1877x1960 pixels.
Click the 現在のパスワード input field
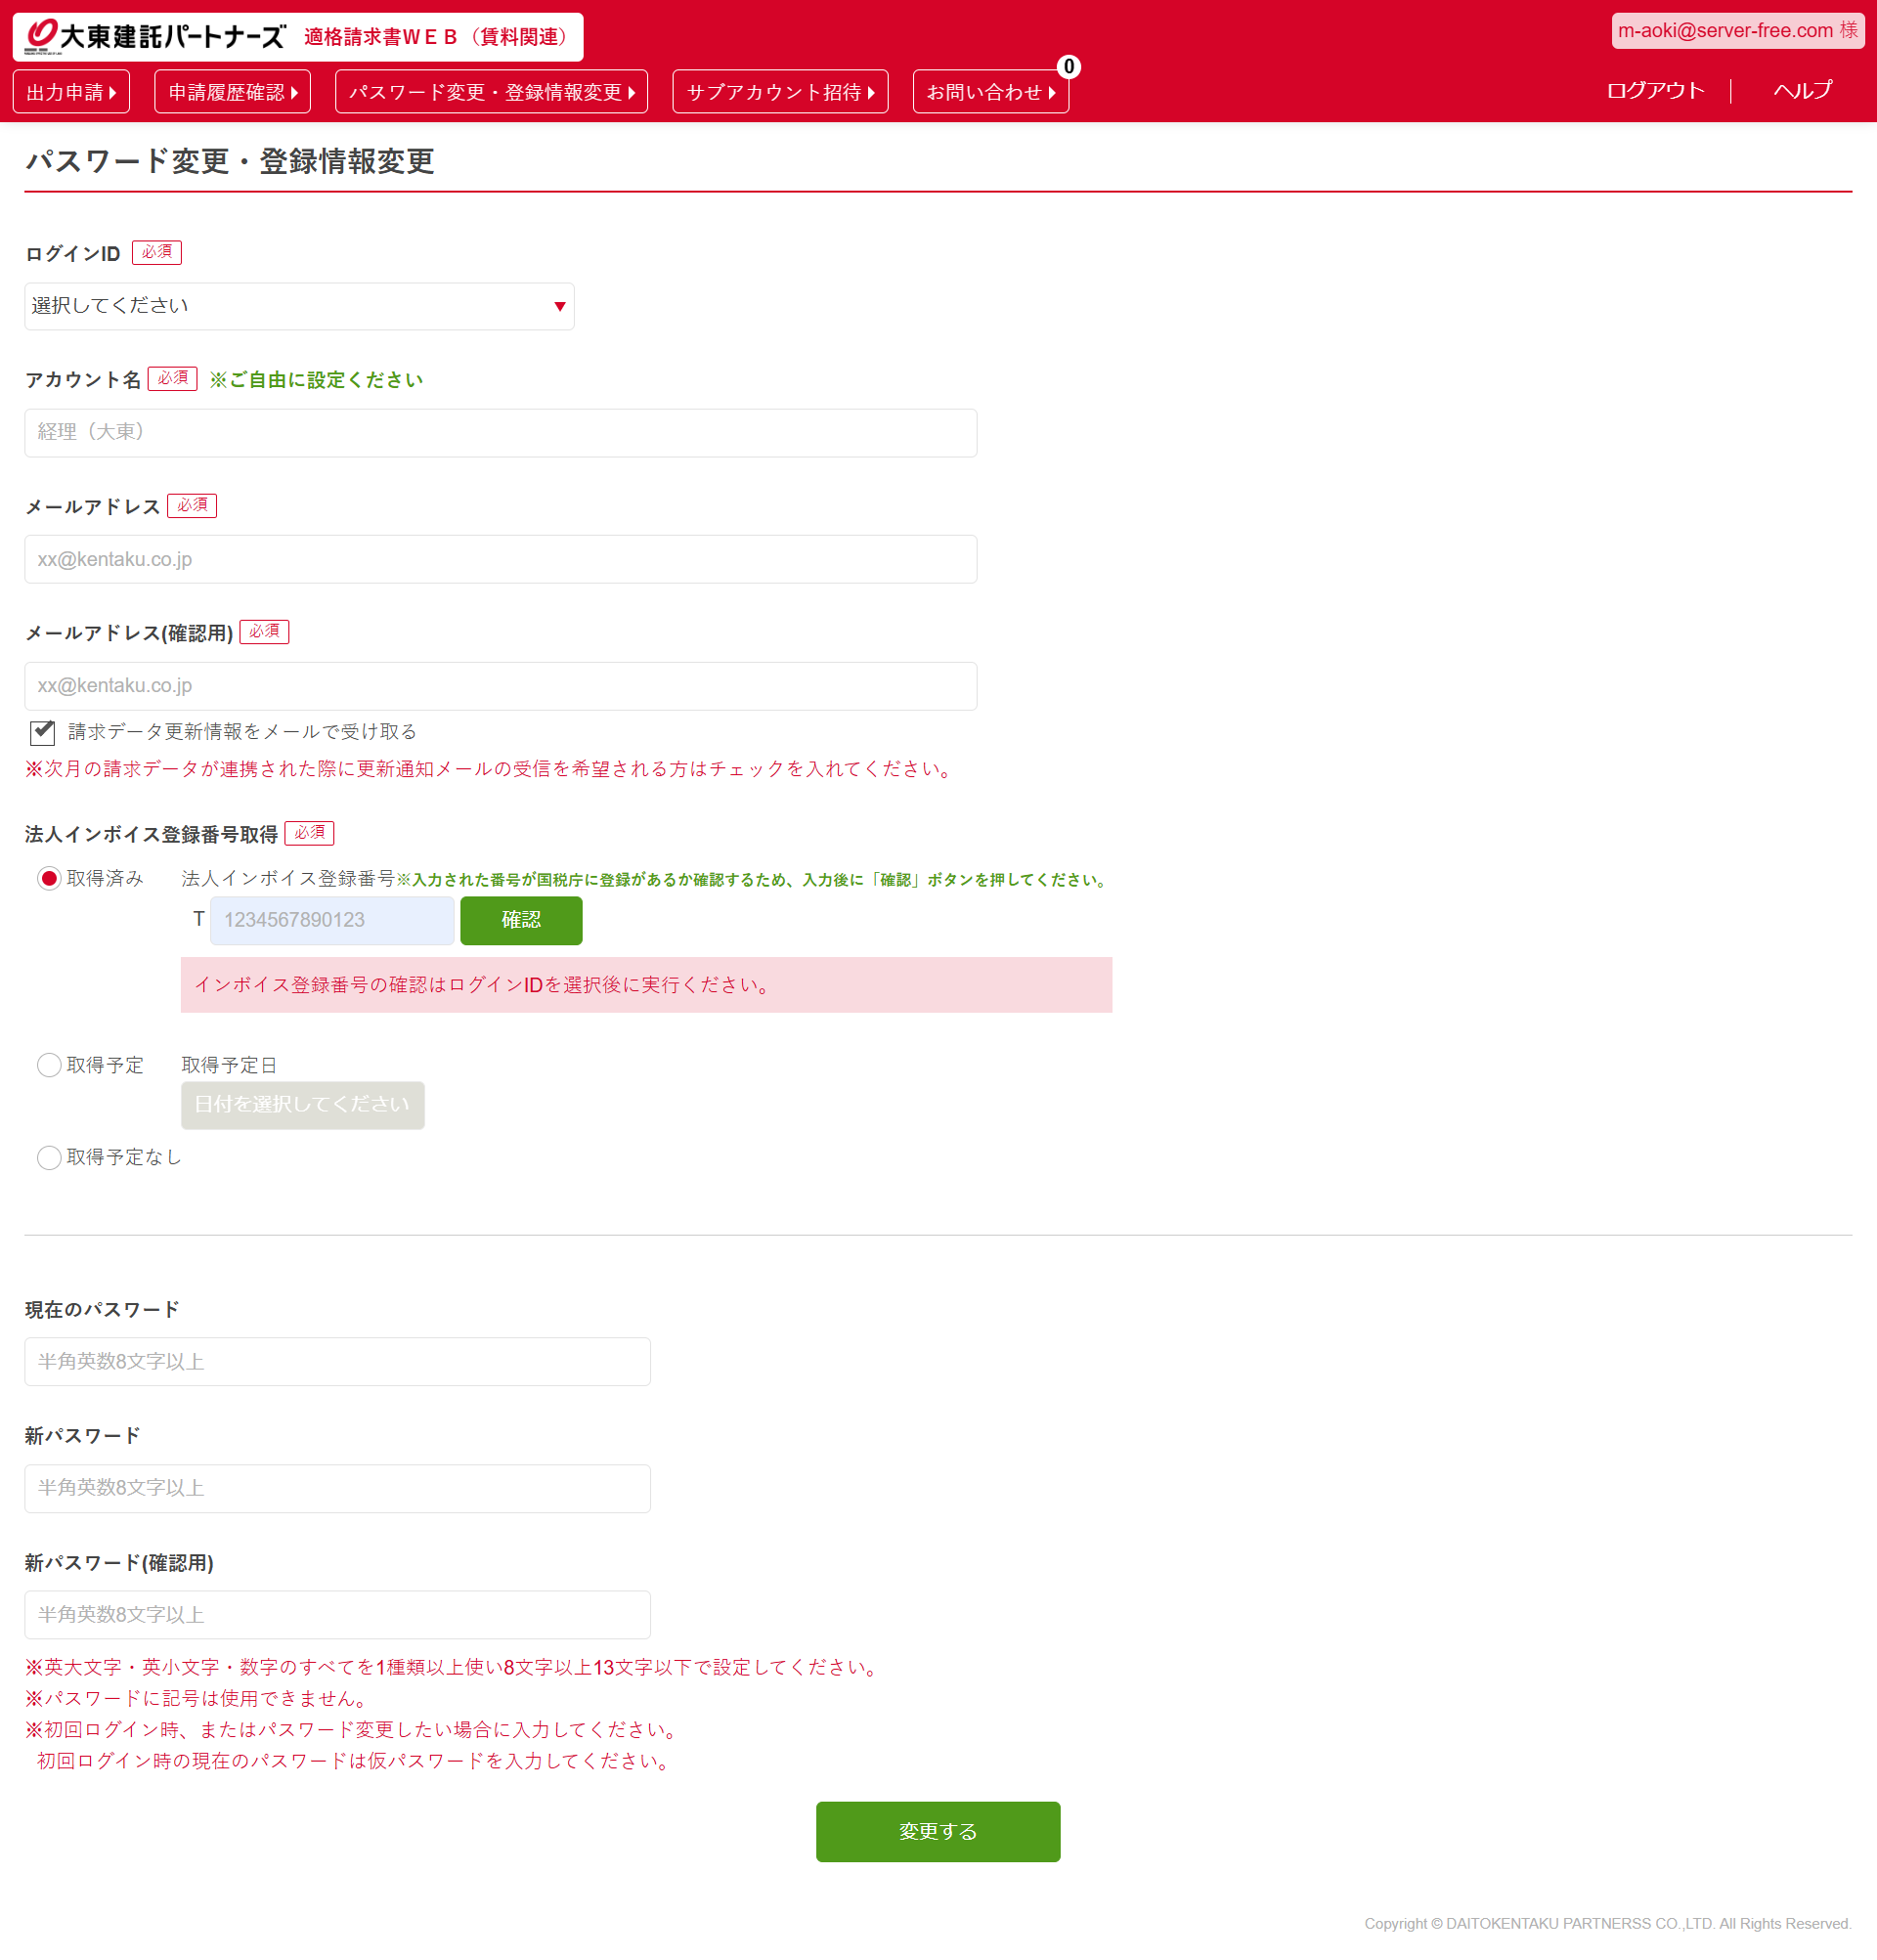(x=337, y=1362)
